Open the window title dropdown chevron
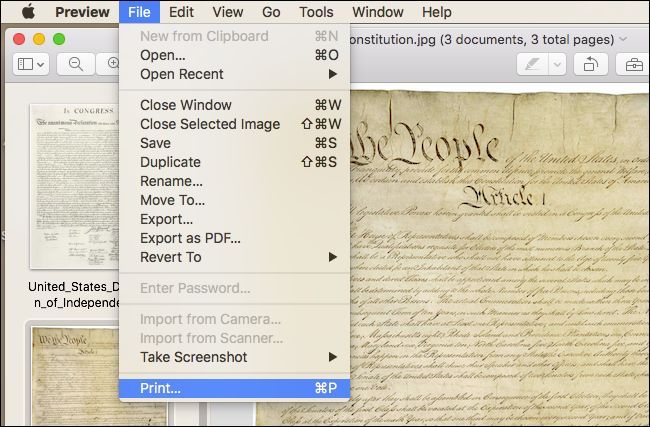Viewport: 650px width, 427px height. click(623, 39)
